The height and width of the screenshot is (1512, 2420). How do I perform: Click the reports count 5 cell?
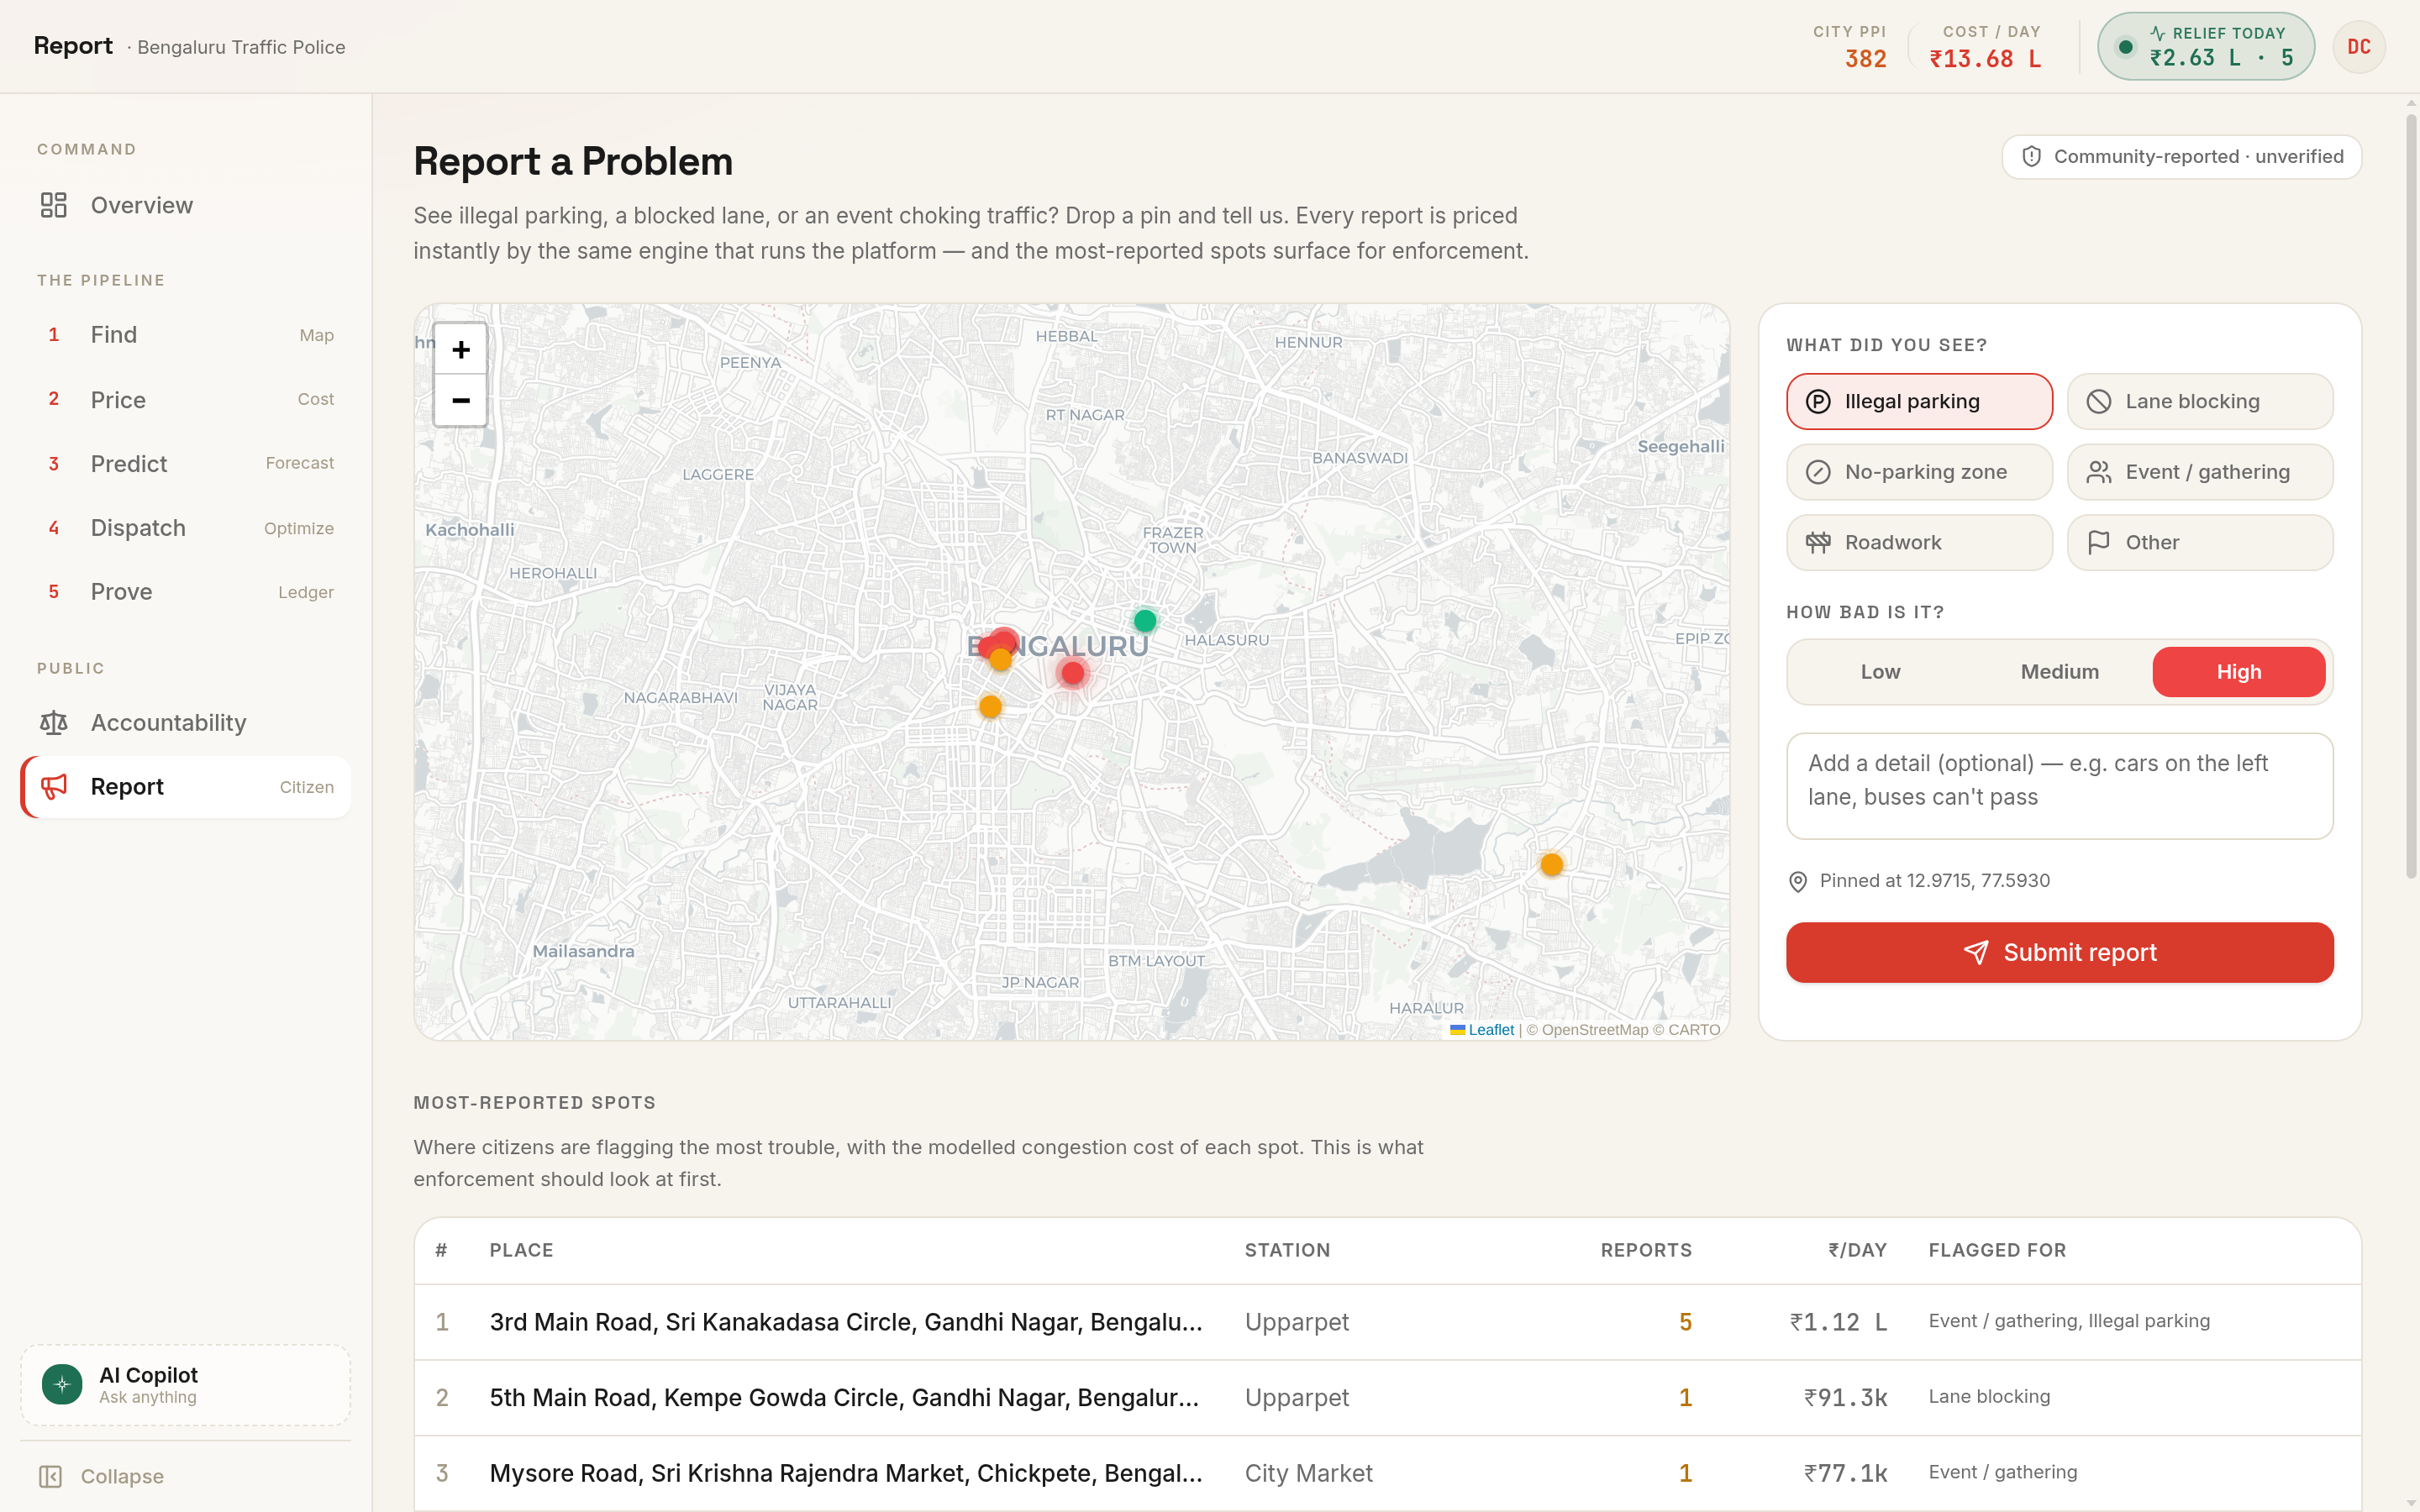[x=1685, y=1322]
